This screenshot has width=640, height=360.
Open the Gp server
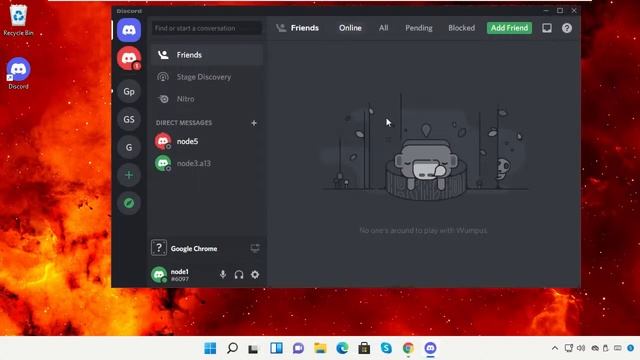point(129,91)
